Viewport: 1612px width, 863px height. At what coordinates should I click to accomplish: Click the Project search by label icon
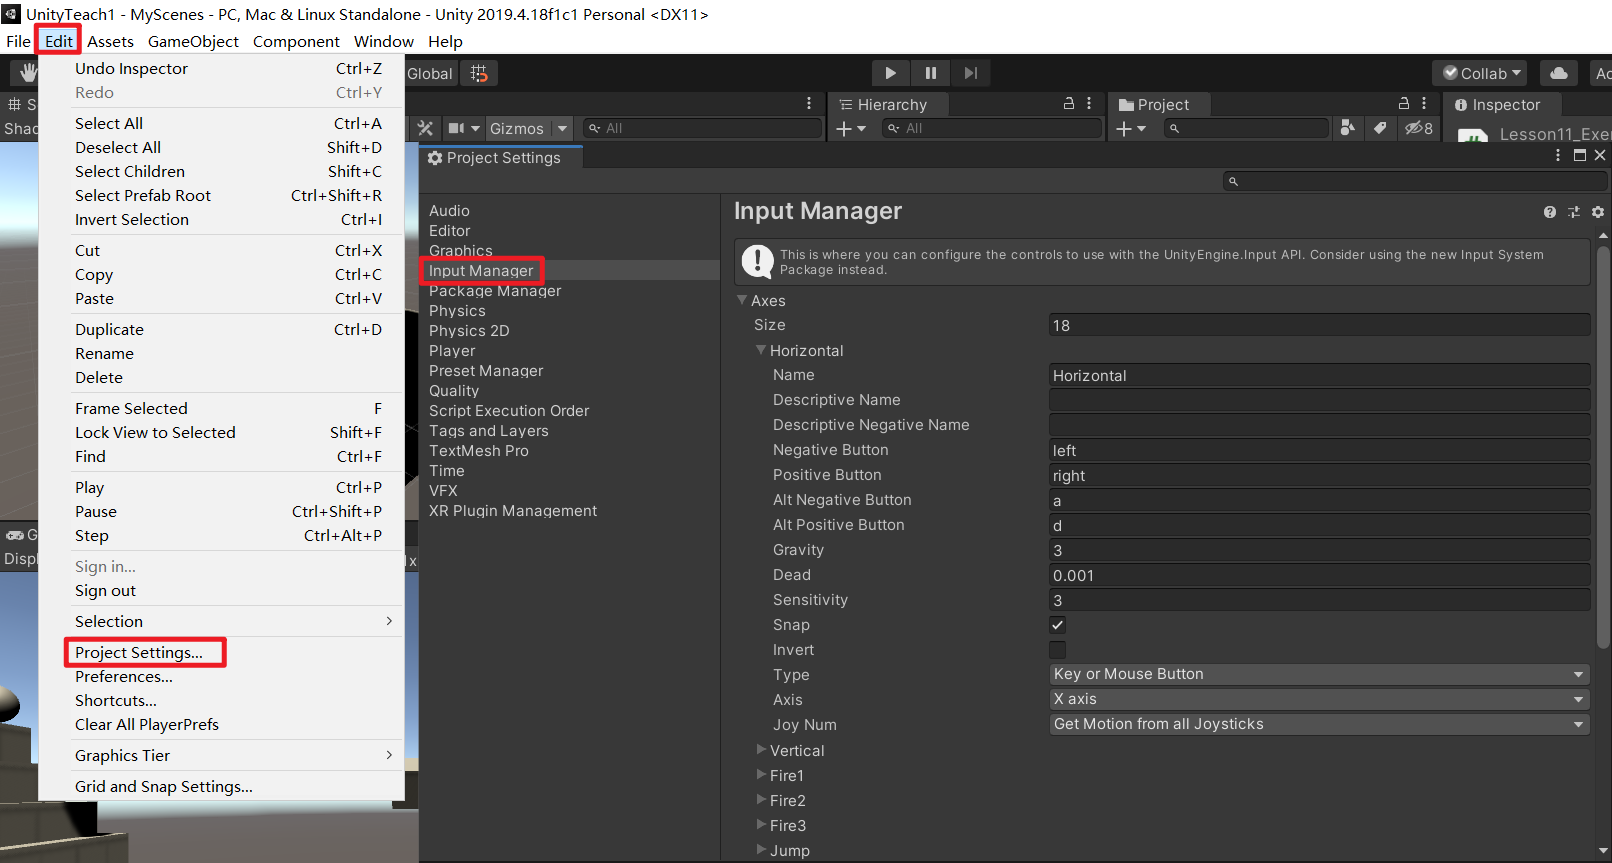(1380, 127)
